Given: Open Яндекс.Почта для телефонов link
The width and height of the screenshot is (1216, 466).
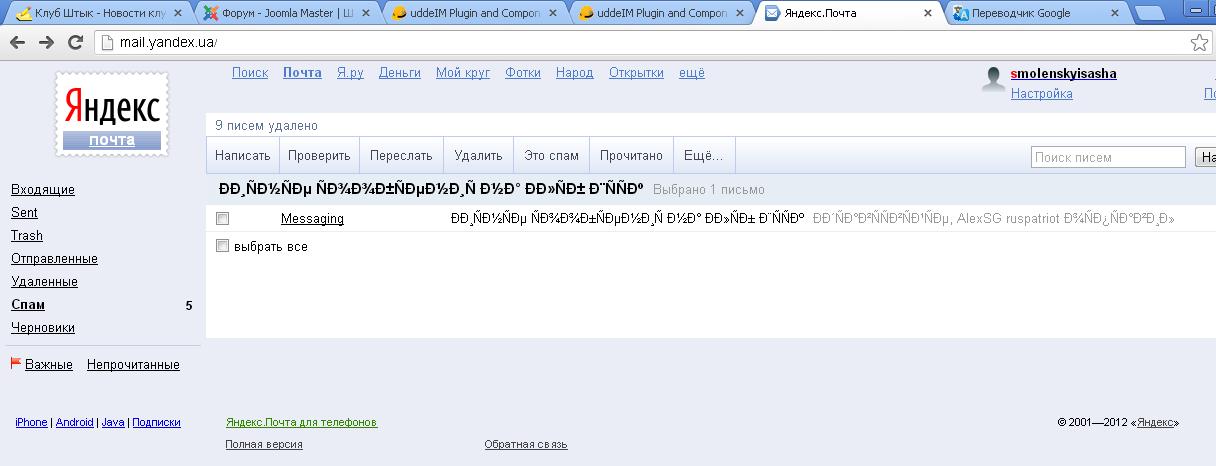Looking at the screenshot, I should (x=302, y=423).
